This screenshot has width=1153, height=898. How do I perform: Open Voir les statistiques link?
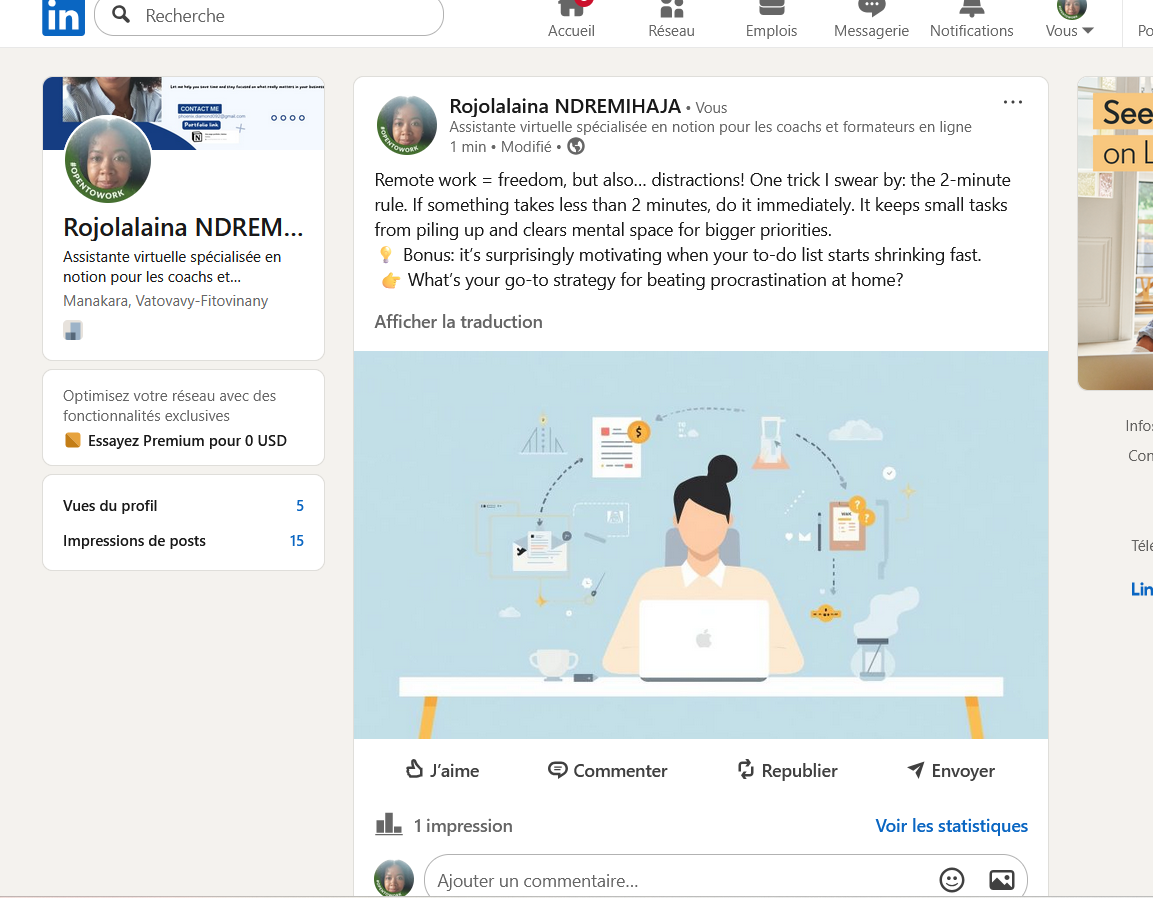click(x=951, y=826)
